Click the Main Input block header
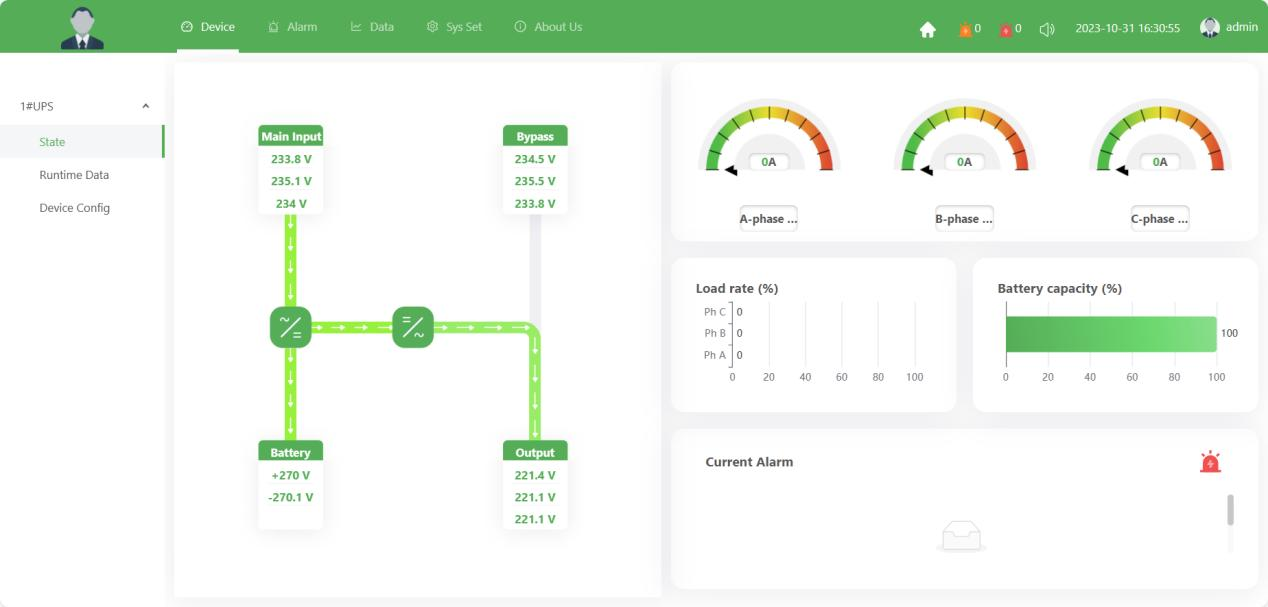1268x607 pixels. (x=291, y=136)
